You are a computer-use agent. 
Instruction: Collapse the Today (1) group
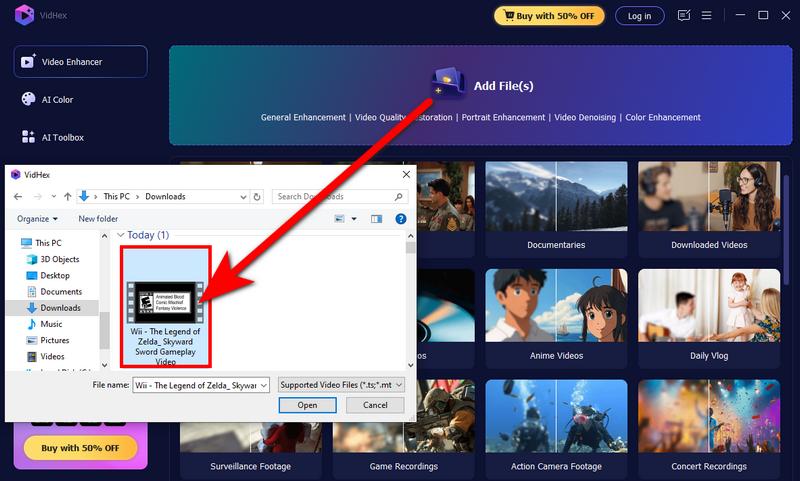point(121,235)
